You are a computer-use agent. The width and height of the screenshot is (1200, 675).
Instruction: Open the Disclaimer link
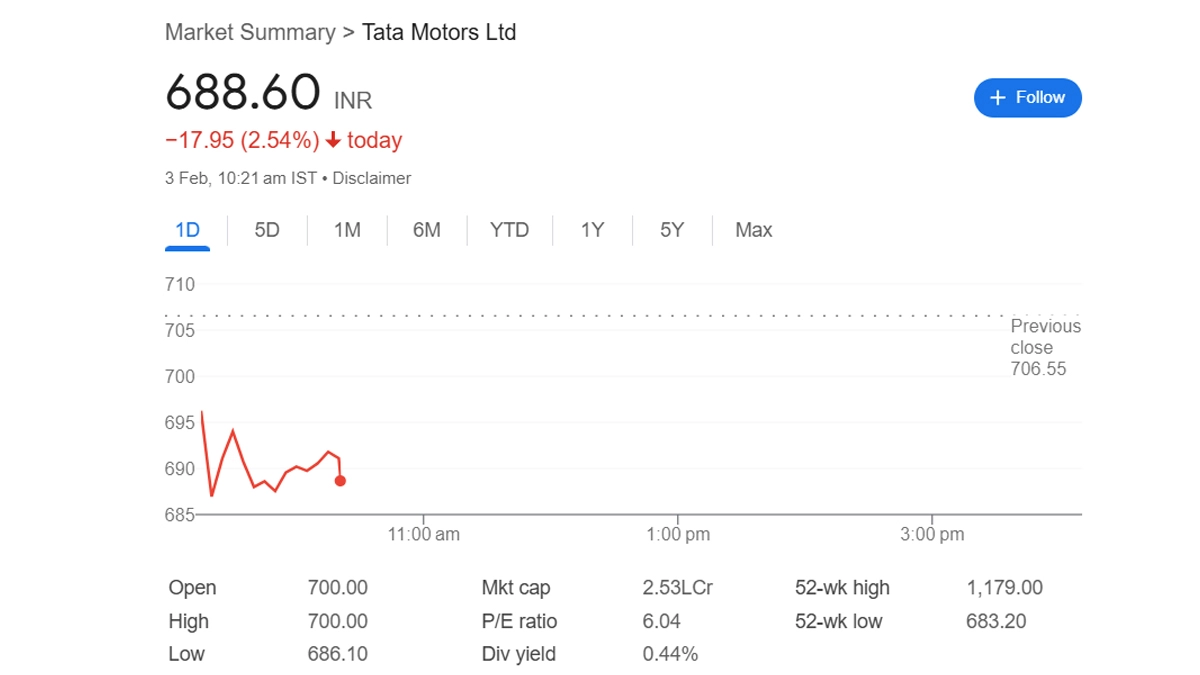(372, 178)
